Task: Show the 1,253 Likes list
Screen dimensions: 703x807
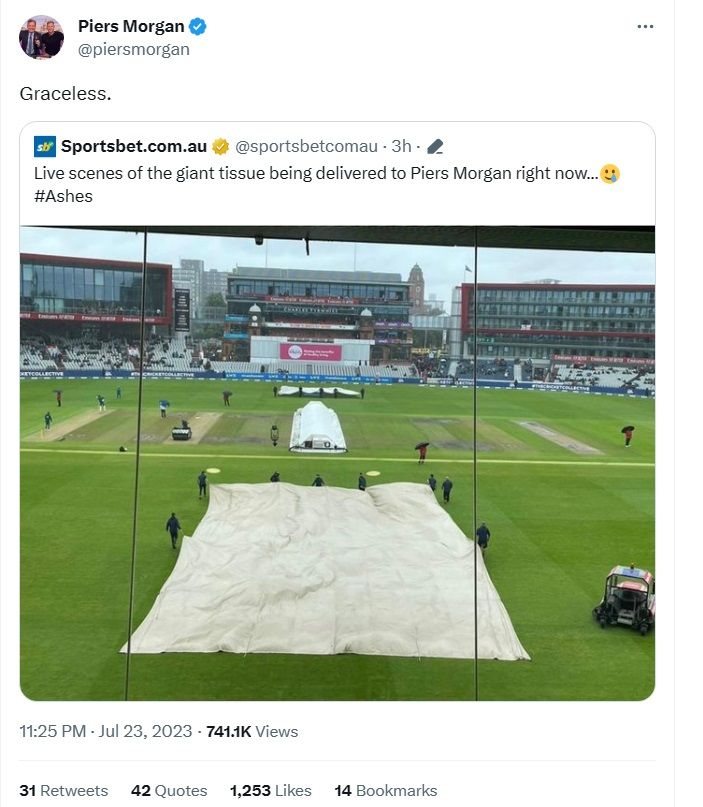Action: 270,790
